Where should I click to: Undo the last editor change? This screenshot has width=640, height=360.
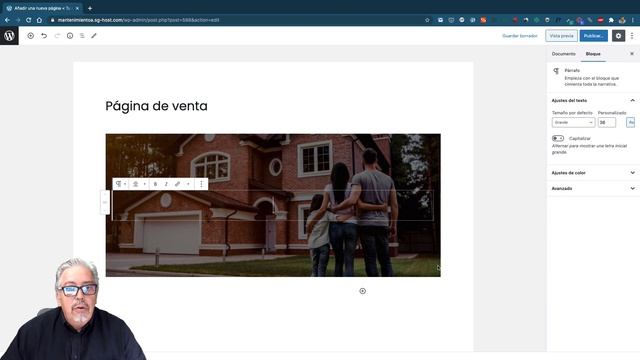coord(44,36)
